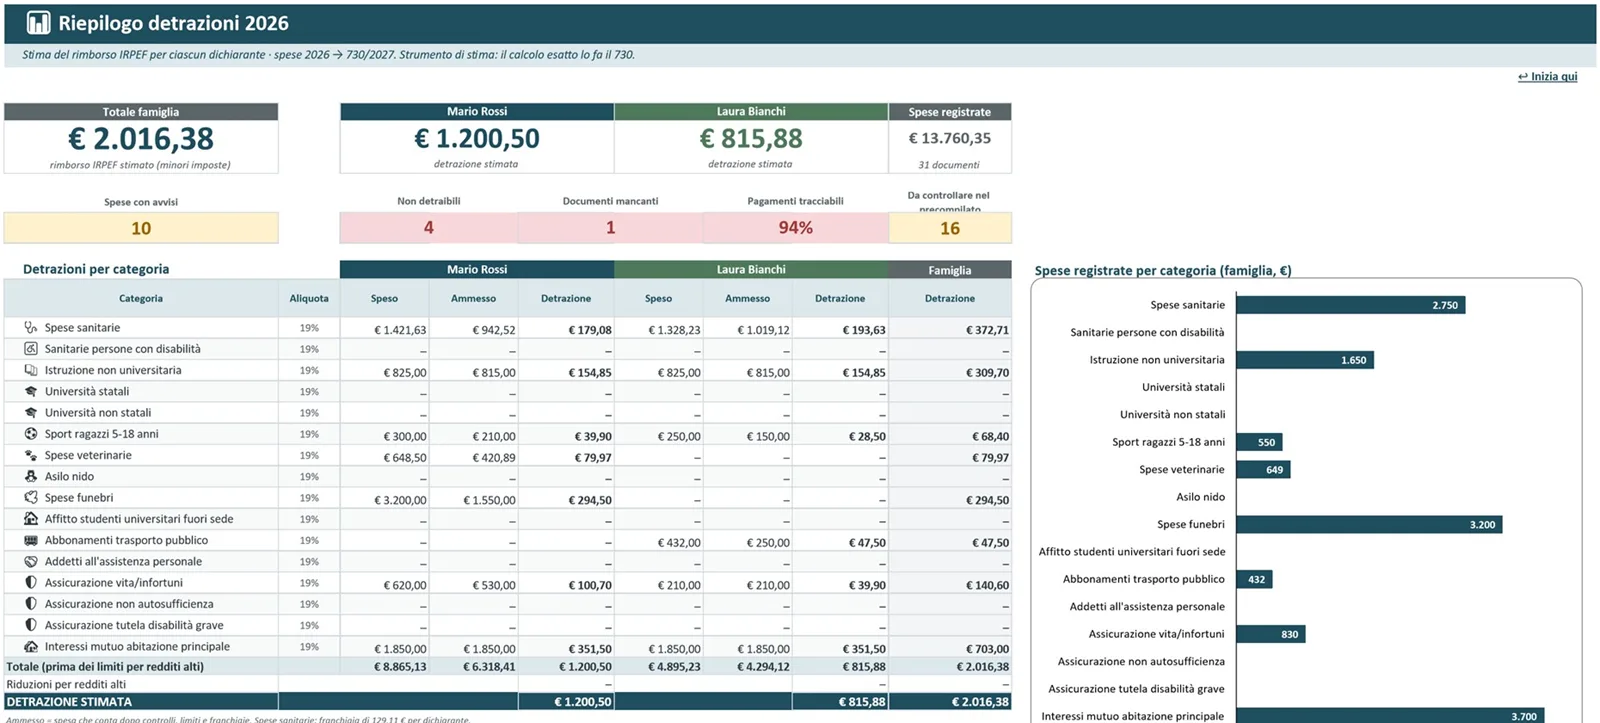Click the Aliquota column header

(309, 298)
